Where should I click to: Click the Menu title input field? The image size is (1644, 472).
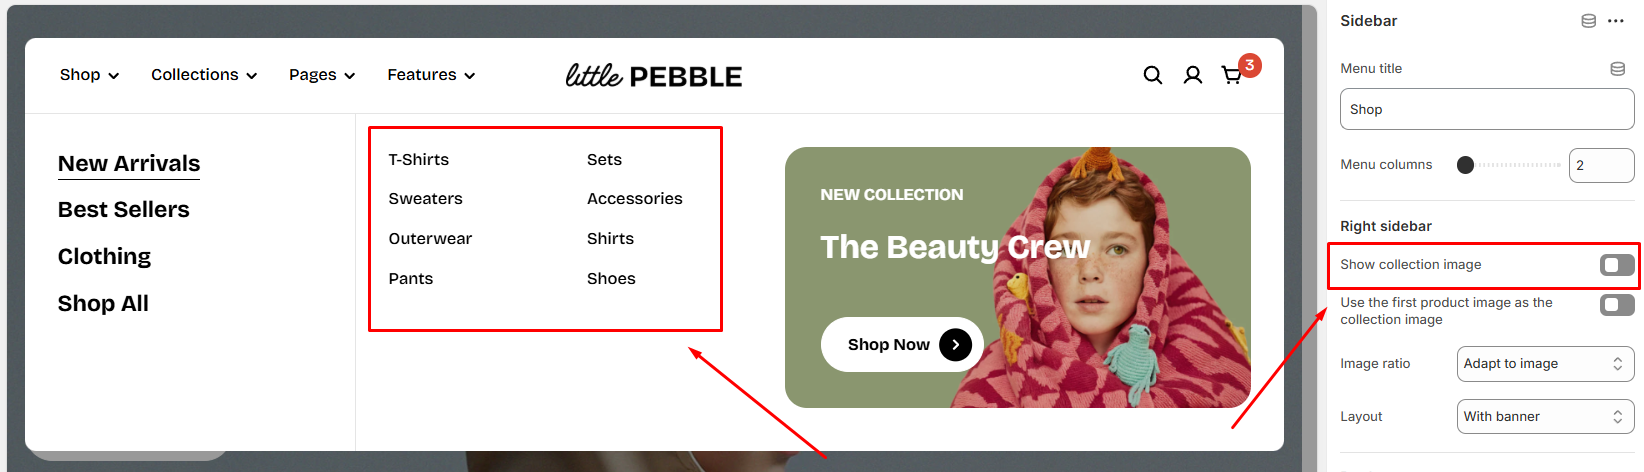1486,110
